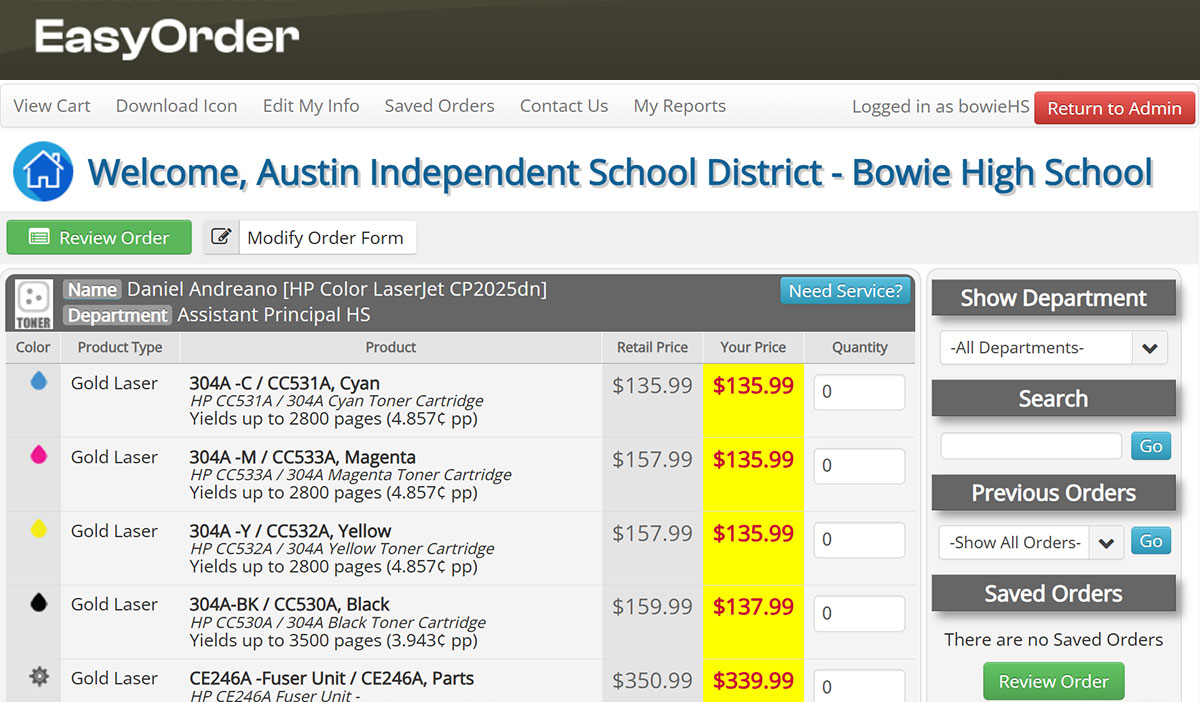Image resolution: width=1200 pixels, height=702 pixels.
Task: Click the Saved Orders sidebar heading
Action: click(1053, 593)
